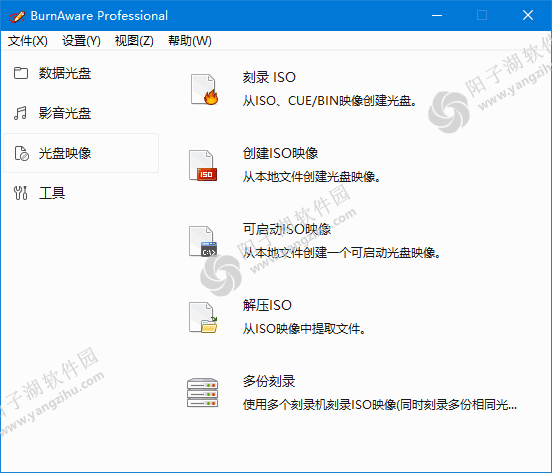Click the command prompt bootable ISO icon
Screen dimensions: 552x473
[x=203, y=241]
